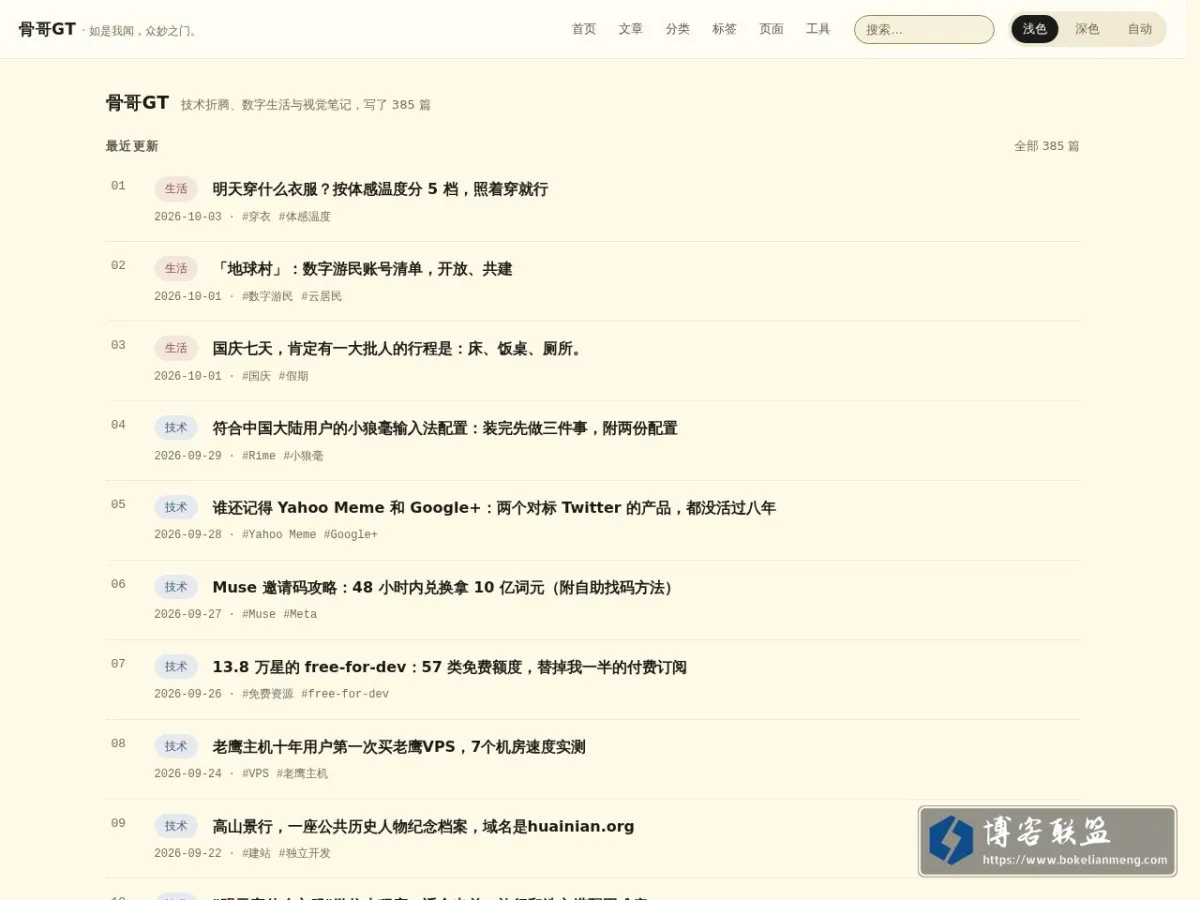Click the #free-for-dev tag
Image resolution: width=1200 pixels, height=900 pixels.
click(x=345, y=694)
